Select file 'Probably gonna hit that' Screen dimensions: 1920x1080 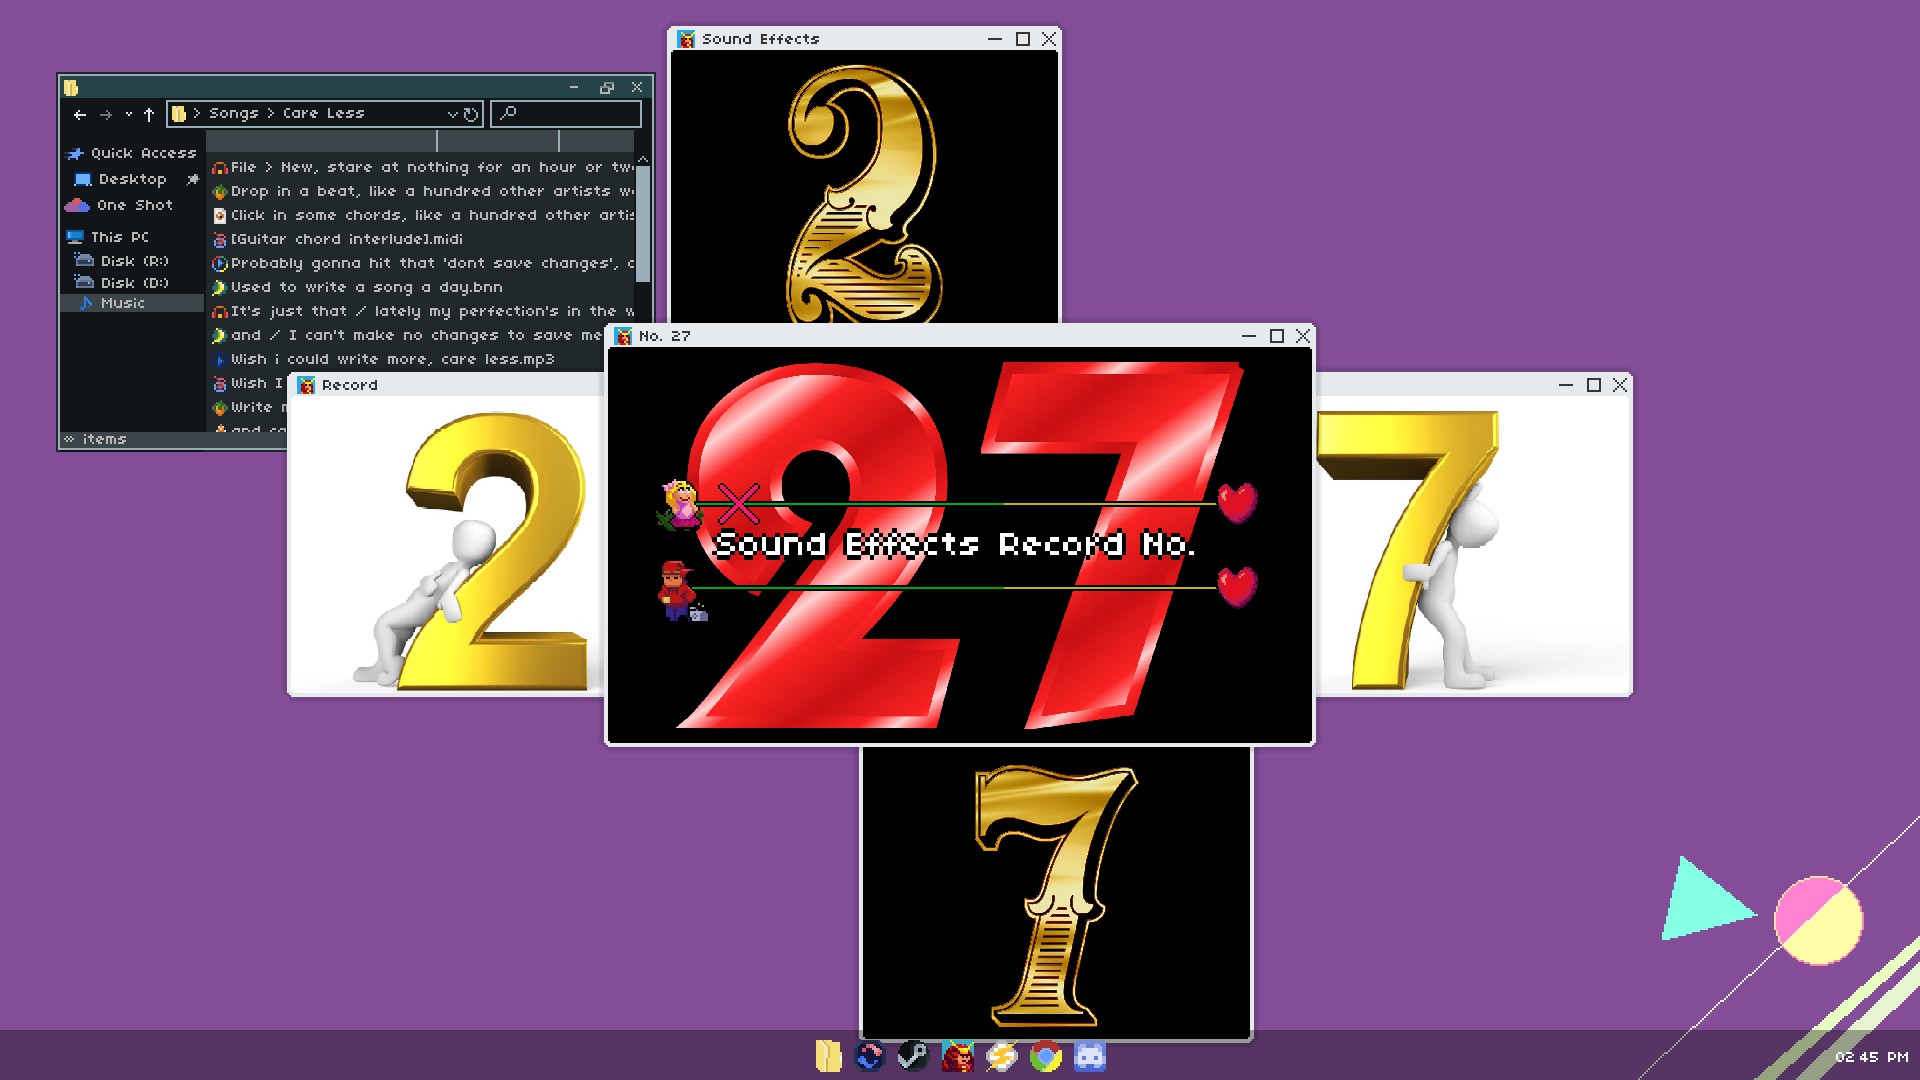423,263
